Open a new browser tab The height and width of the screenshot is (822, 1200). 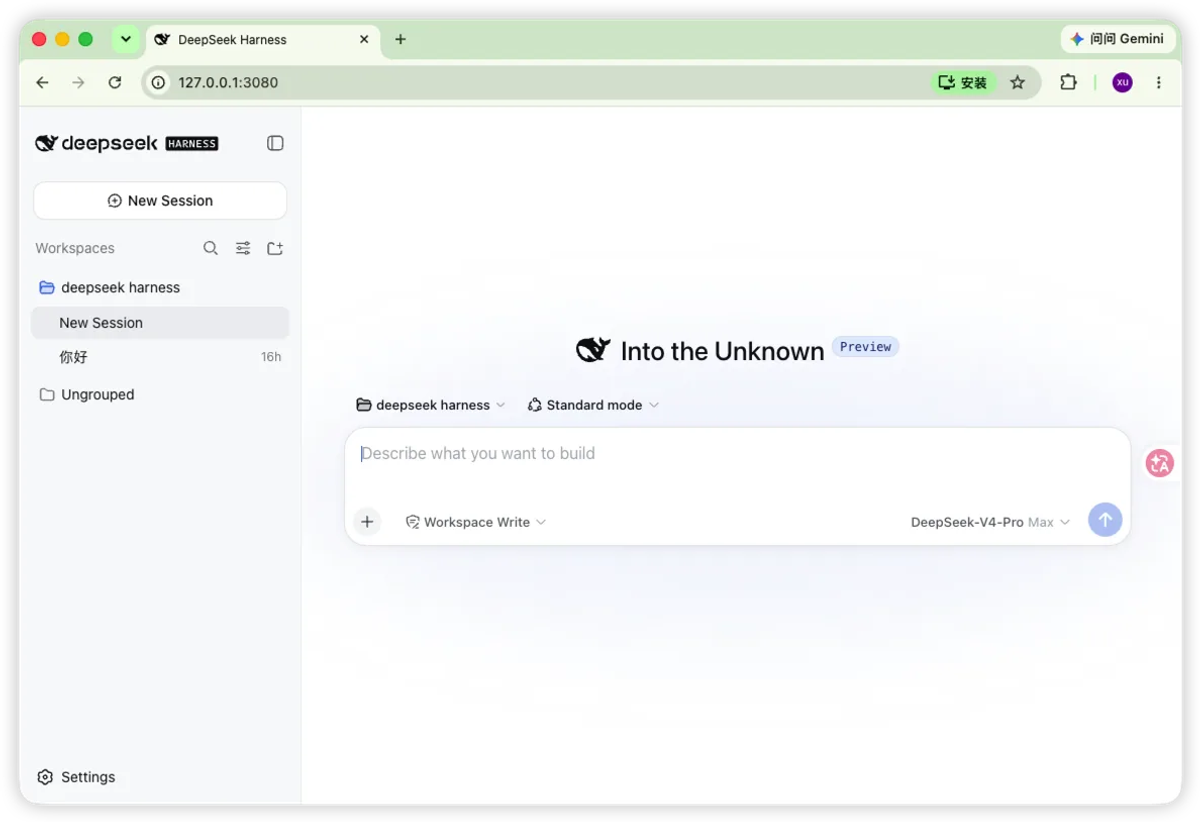[x=400, y=39]
